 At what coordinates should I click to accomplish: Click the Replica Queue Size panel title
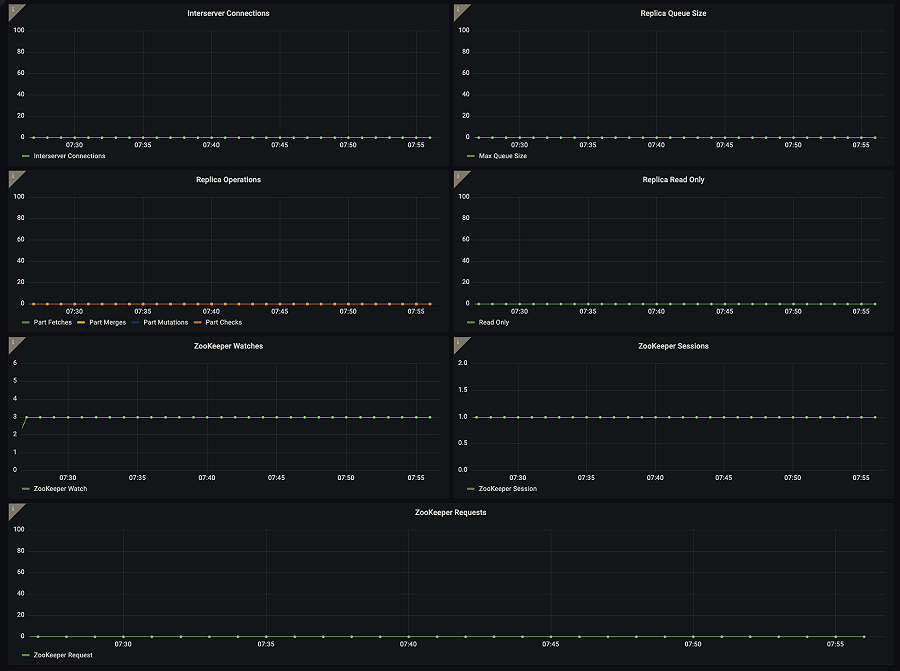[x=675, y=13]
